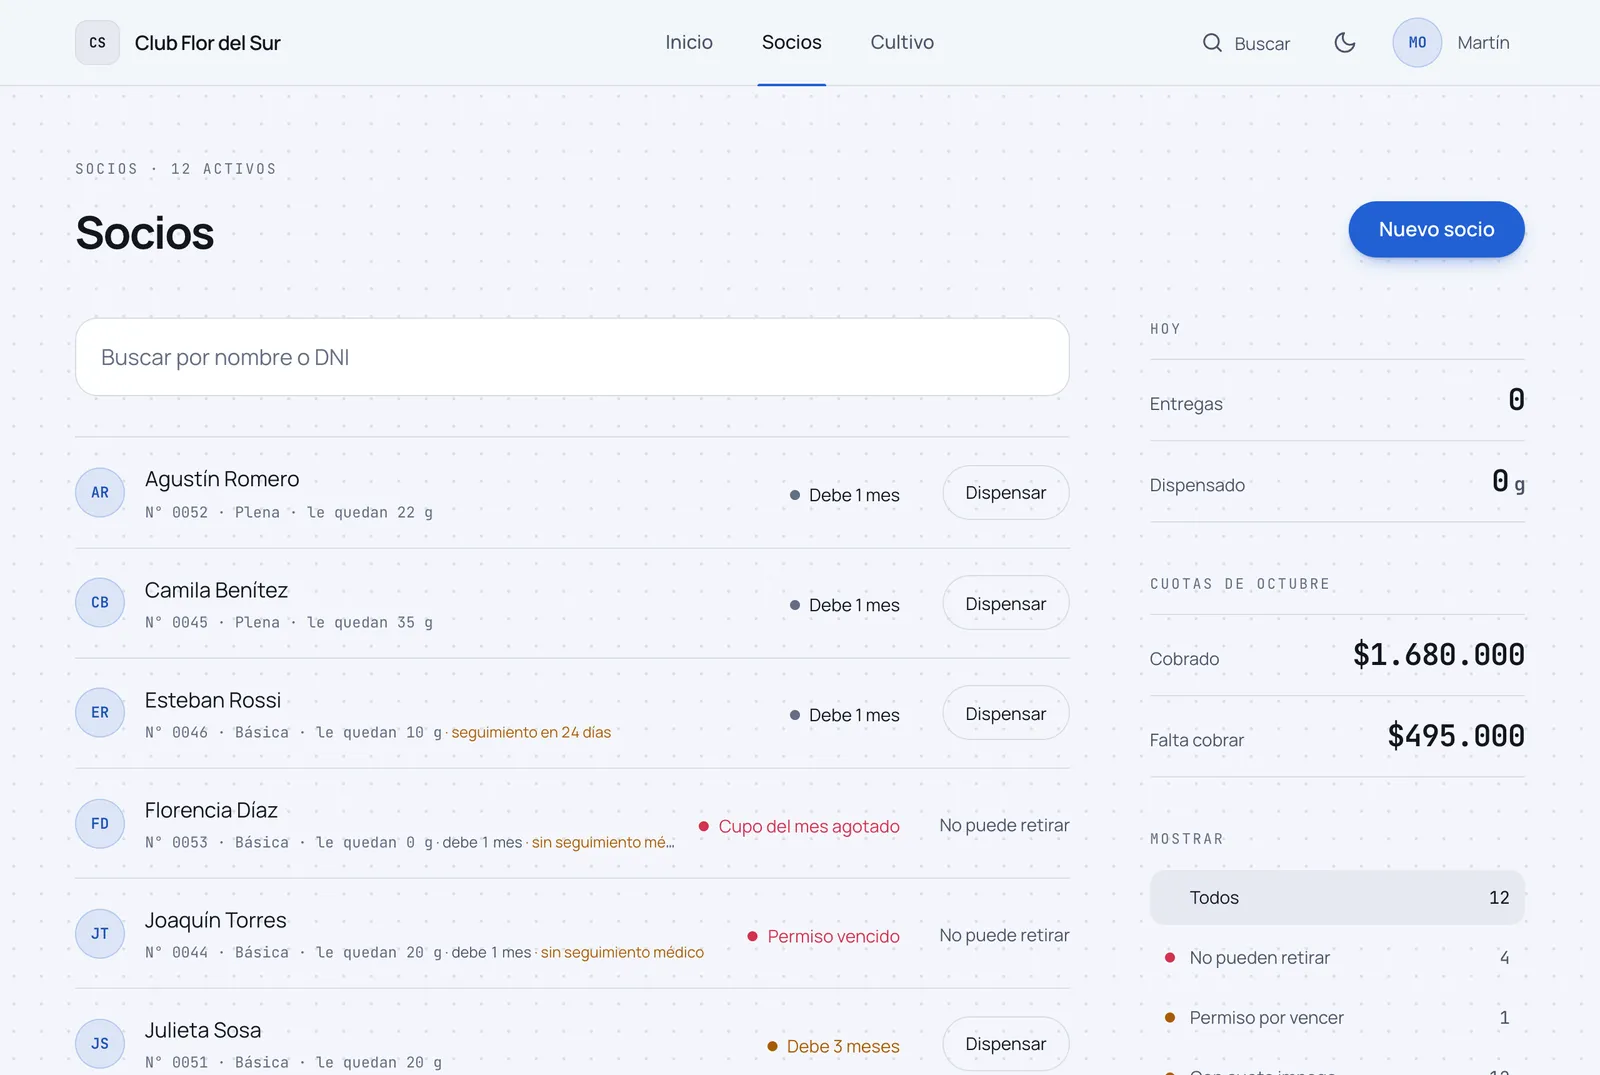Filter list by Todos
Viewport: 1600px width, 1075px height.
pos(1337,898)
